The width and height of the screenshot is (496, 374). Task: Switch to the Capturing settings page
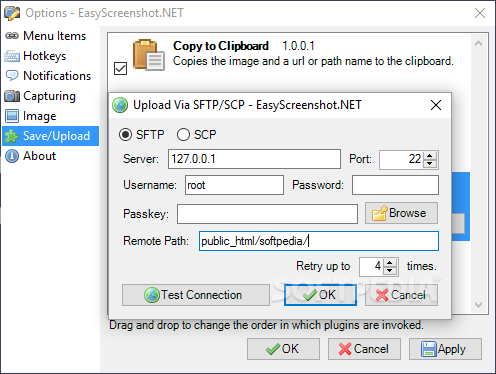[x=51, y=96]
